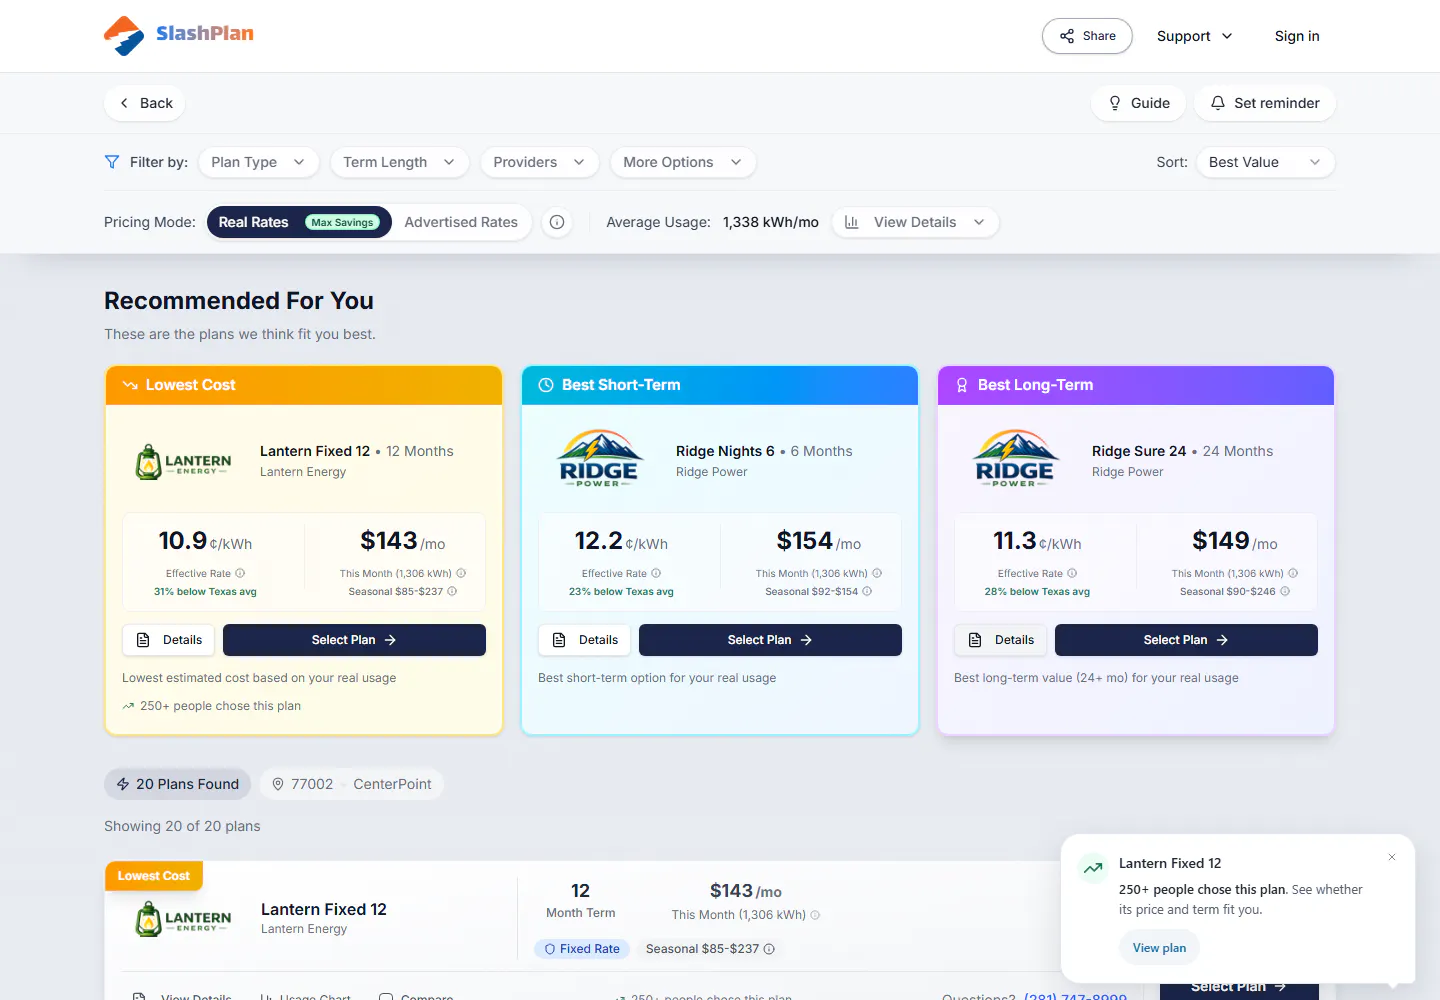The height and width of the screenshot is (1000, 1440).
Task: Click info icon beside This Month in plan list row
Action: click(x=815, y=915)
